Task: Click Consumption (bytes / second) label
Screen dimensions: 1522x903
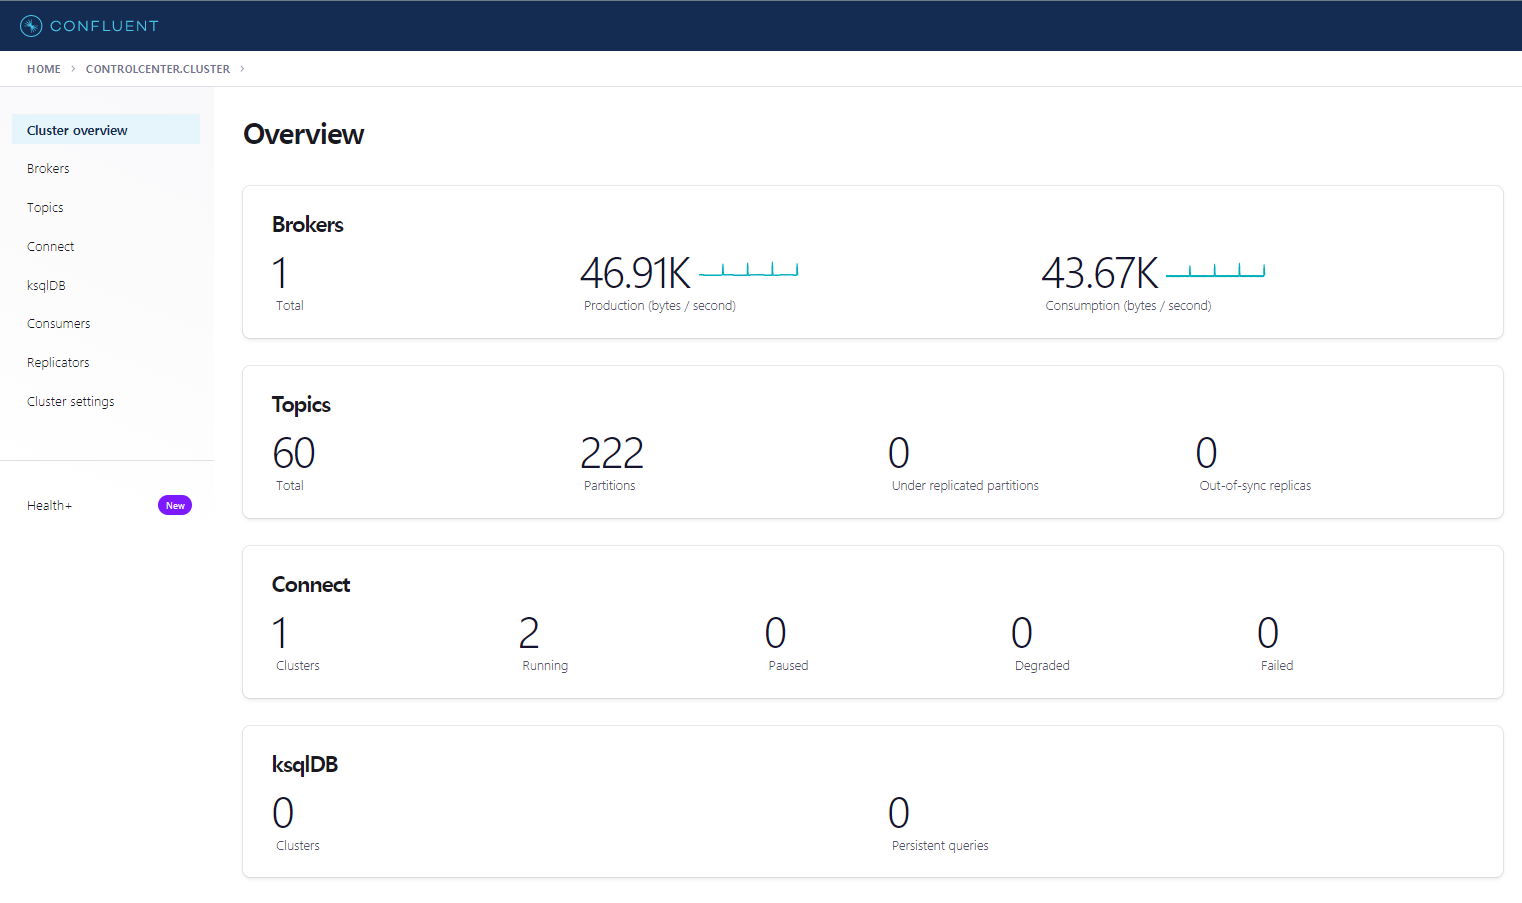Action: pos(1128,306)
